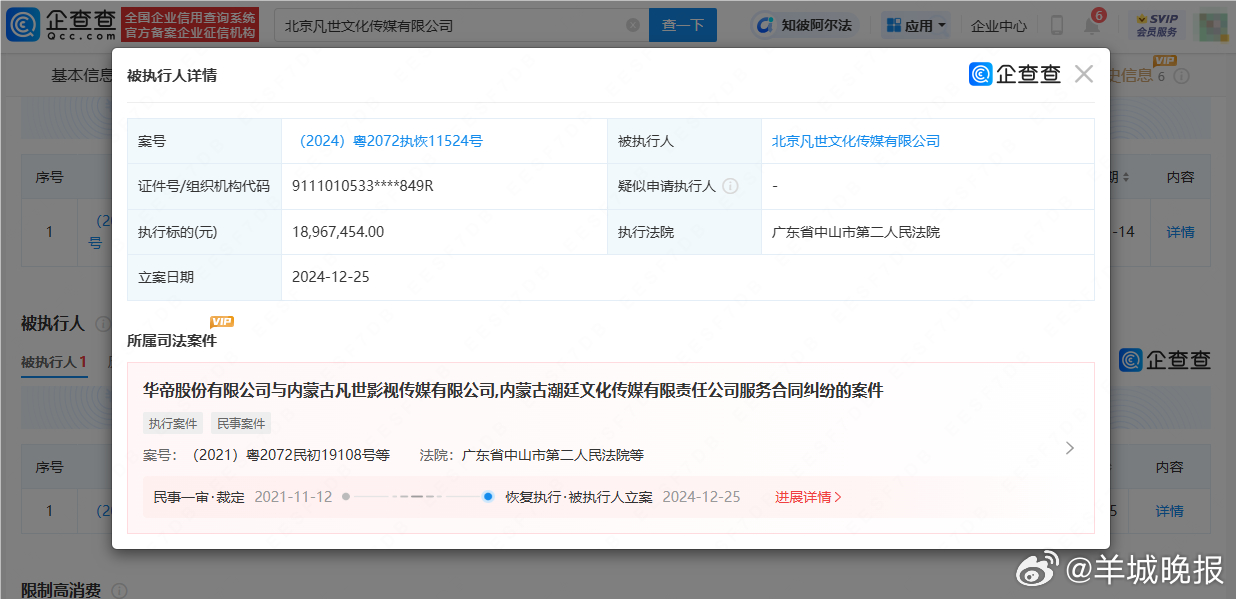The height and width of the screenshot is (599, 1236).
Task: Click 广东省中山市第二人民法院 cell
Action: tap(856, 232)
